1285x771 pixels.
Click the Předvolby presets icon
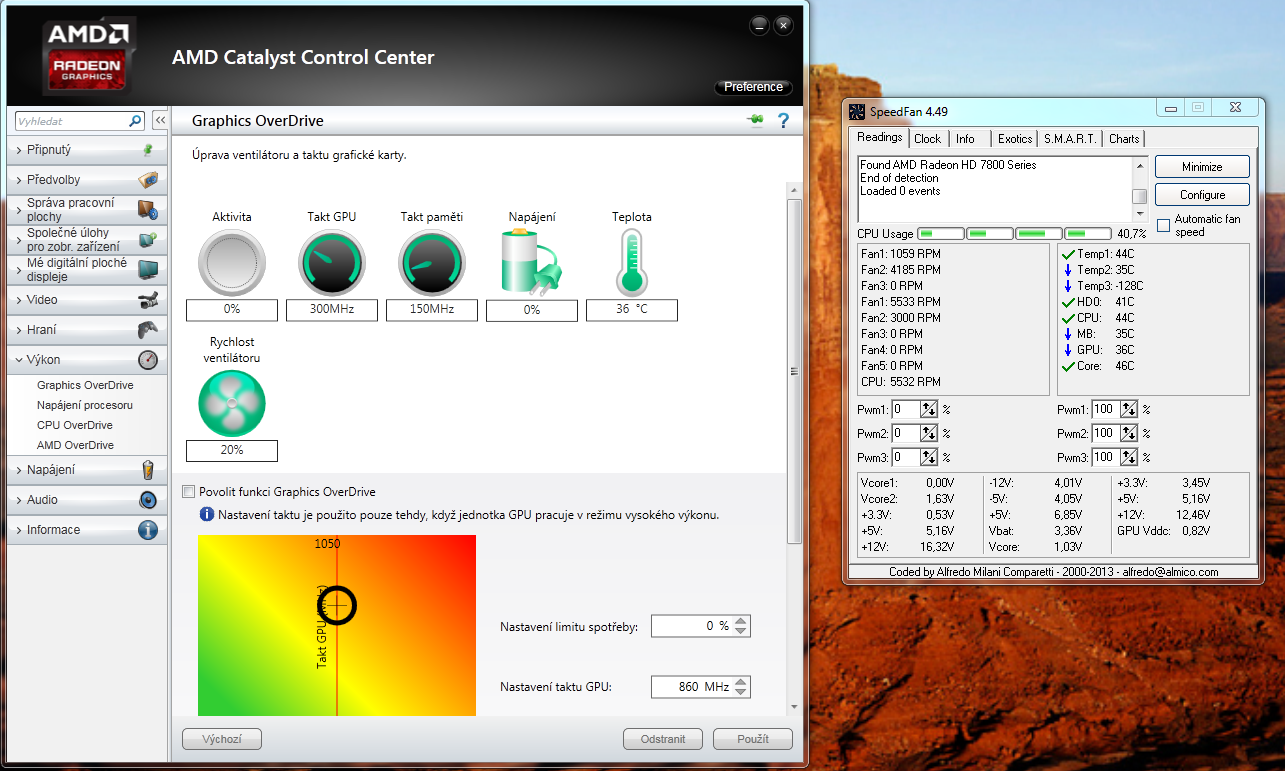pyautogui.click(x=148, y=180)
